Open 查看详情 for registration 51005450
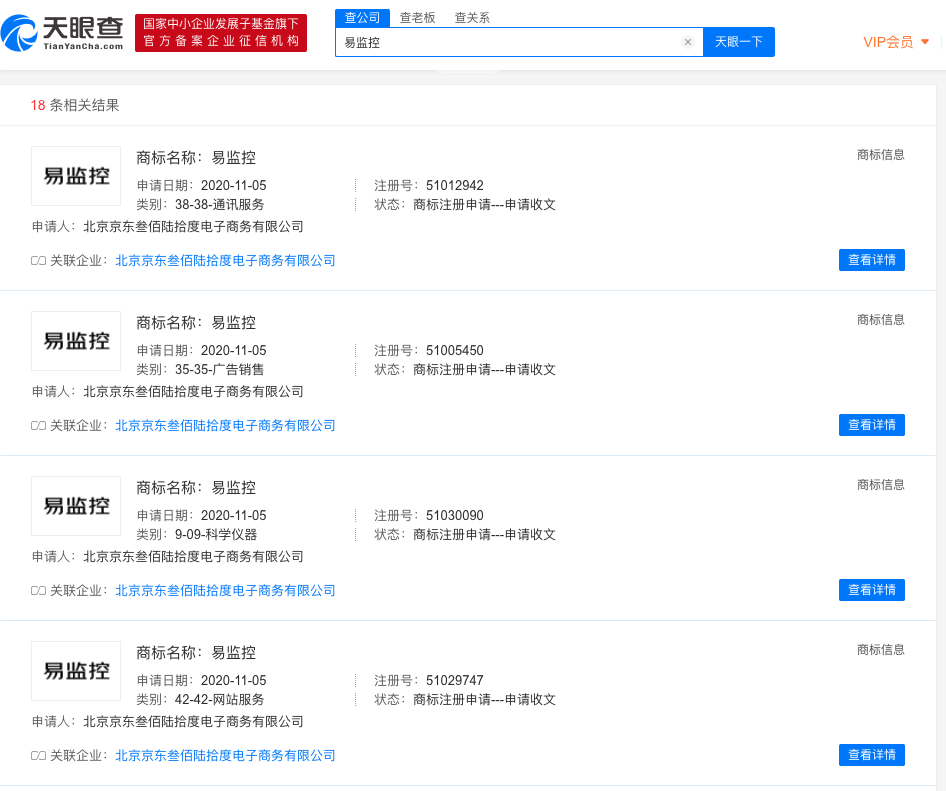 [872, 425]
